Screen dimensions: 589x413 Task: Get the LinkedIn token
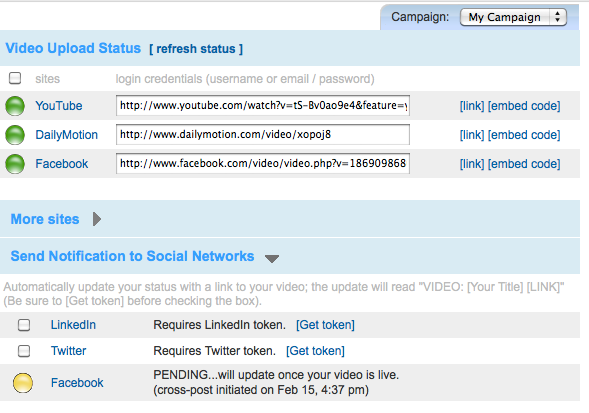(x=325, y=325)
